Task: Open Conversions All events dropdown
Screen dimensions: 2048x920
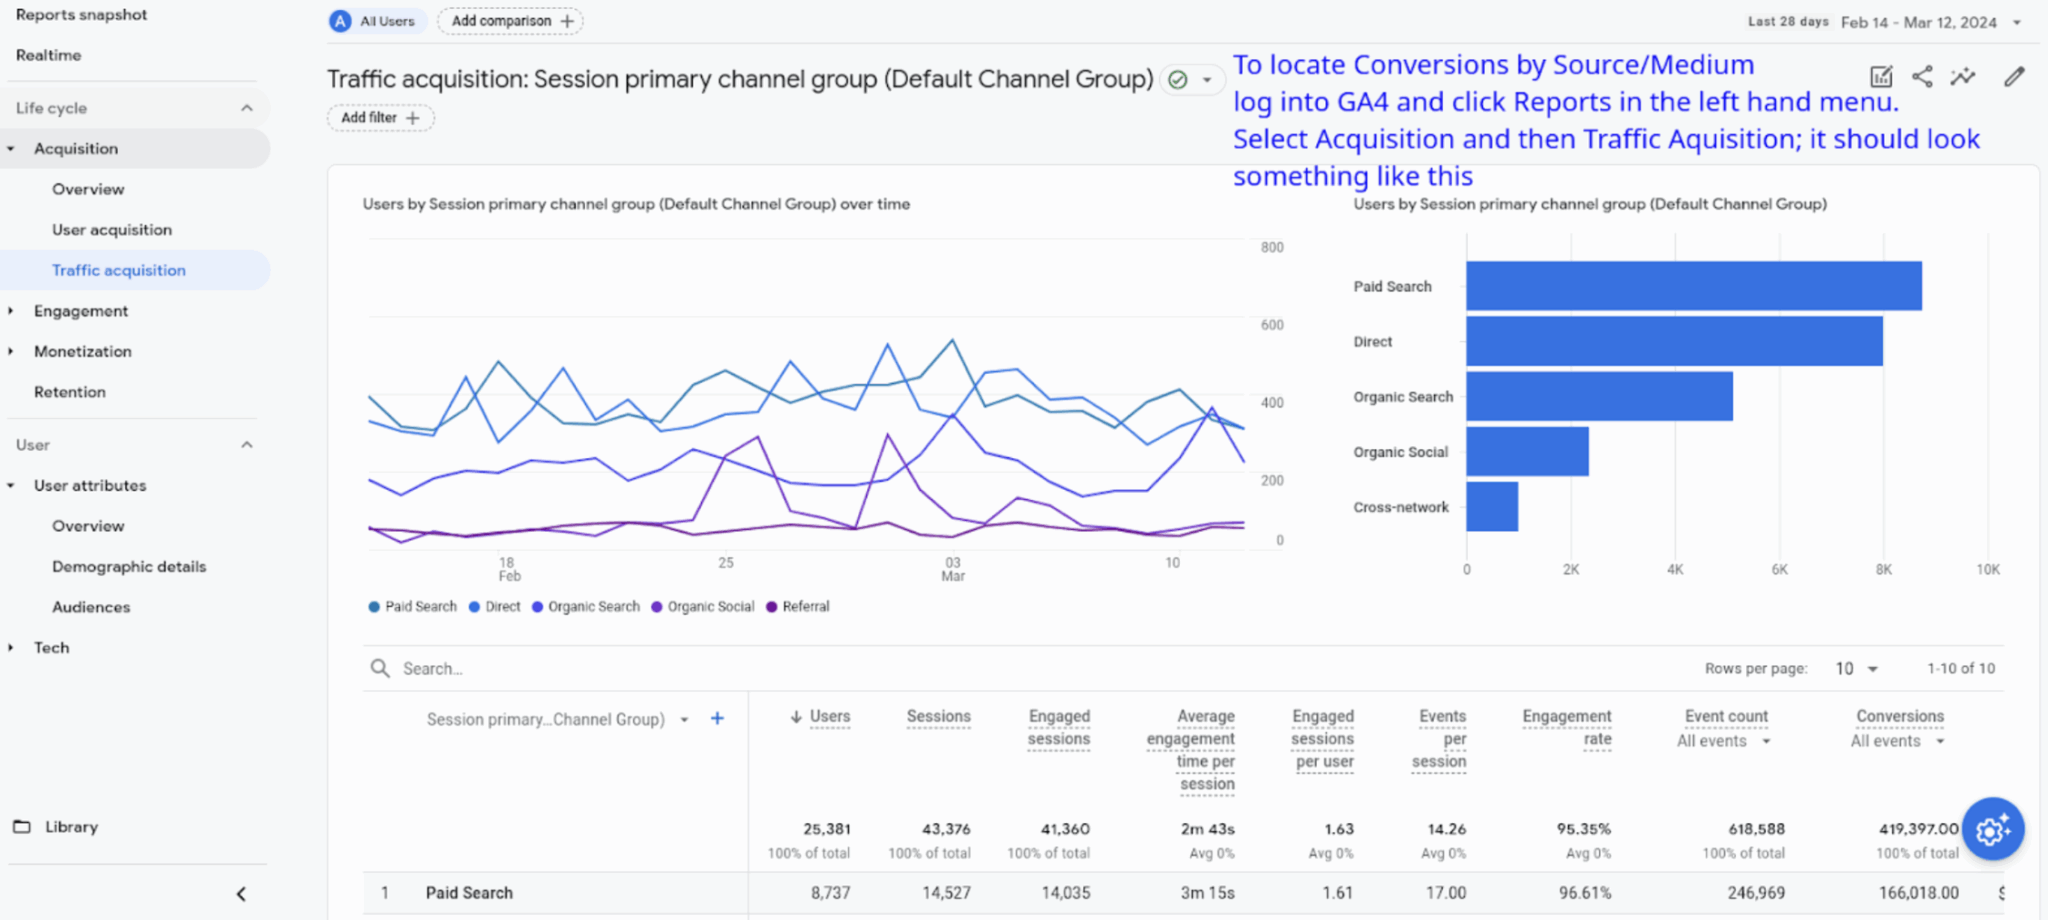Action: 1897,742
